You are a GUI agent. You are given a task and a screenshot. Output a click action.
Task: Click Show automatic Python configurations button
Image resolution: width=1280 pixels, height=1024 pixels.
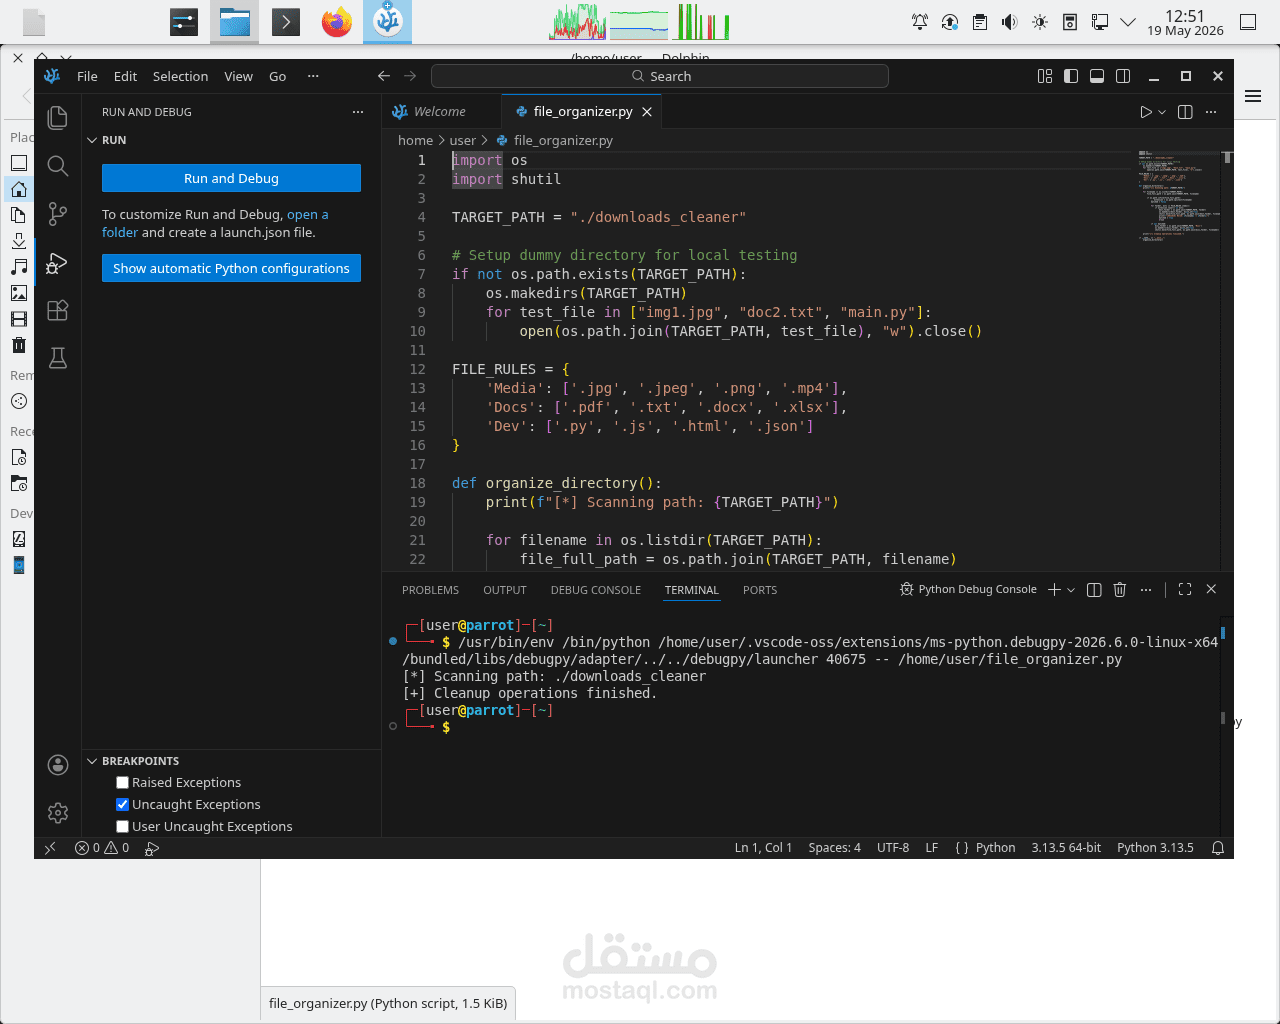point(231,268)
